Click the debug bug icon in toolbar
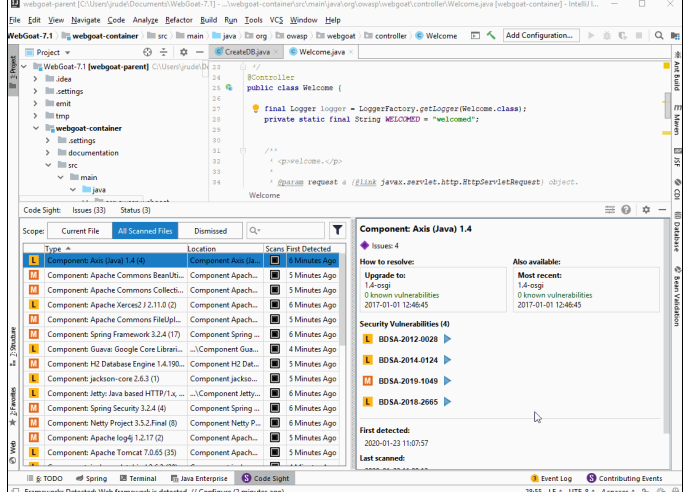Viewport: 695px width, 492px height. [x=607, y=35]
